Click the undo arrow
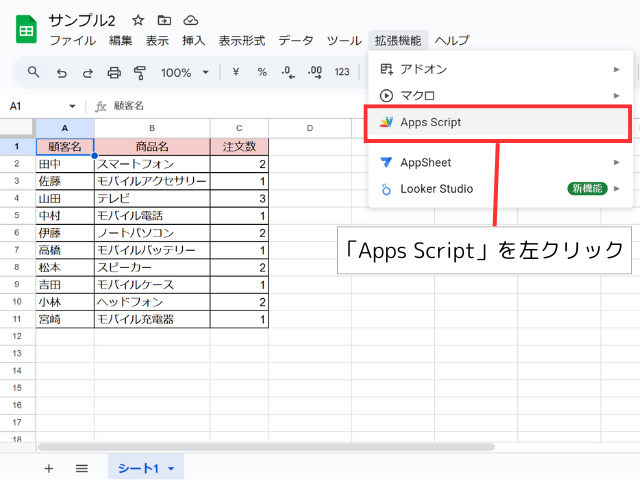 pyautogui.click(x=61, y=73)
